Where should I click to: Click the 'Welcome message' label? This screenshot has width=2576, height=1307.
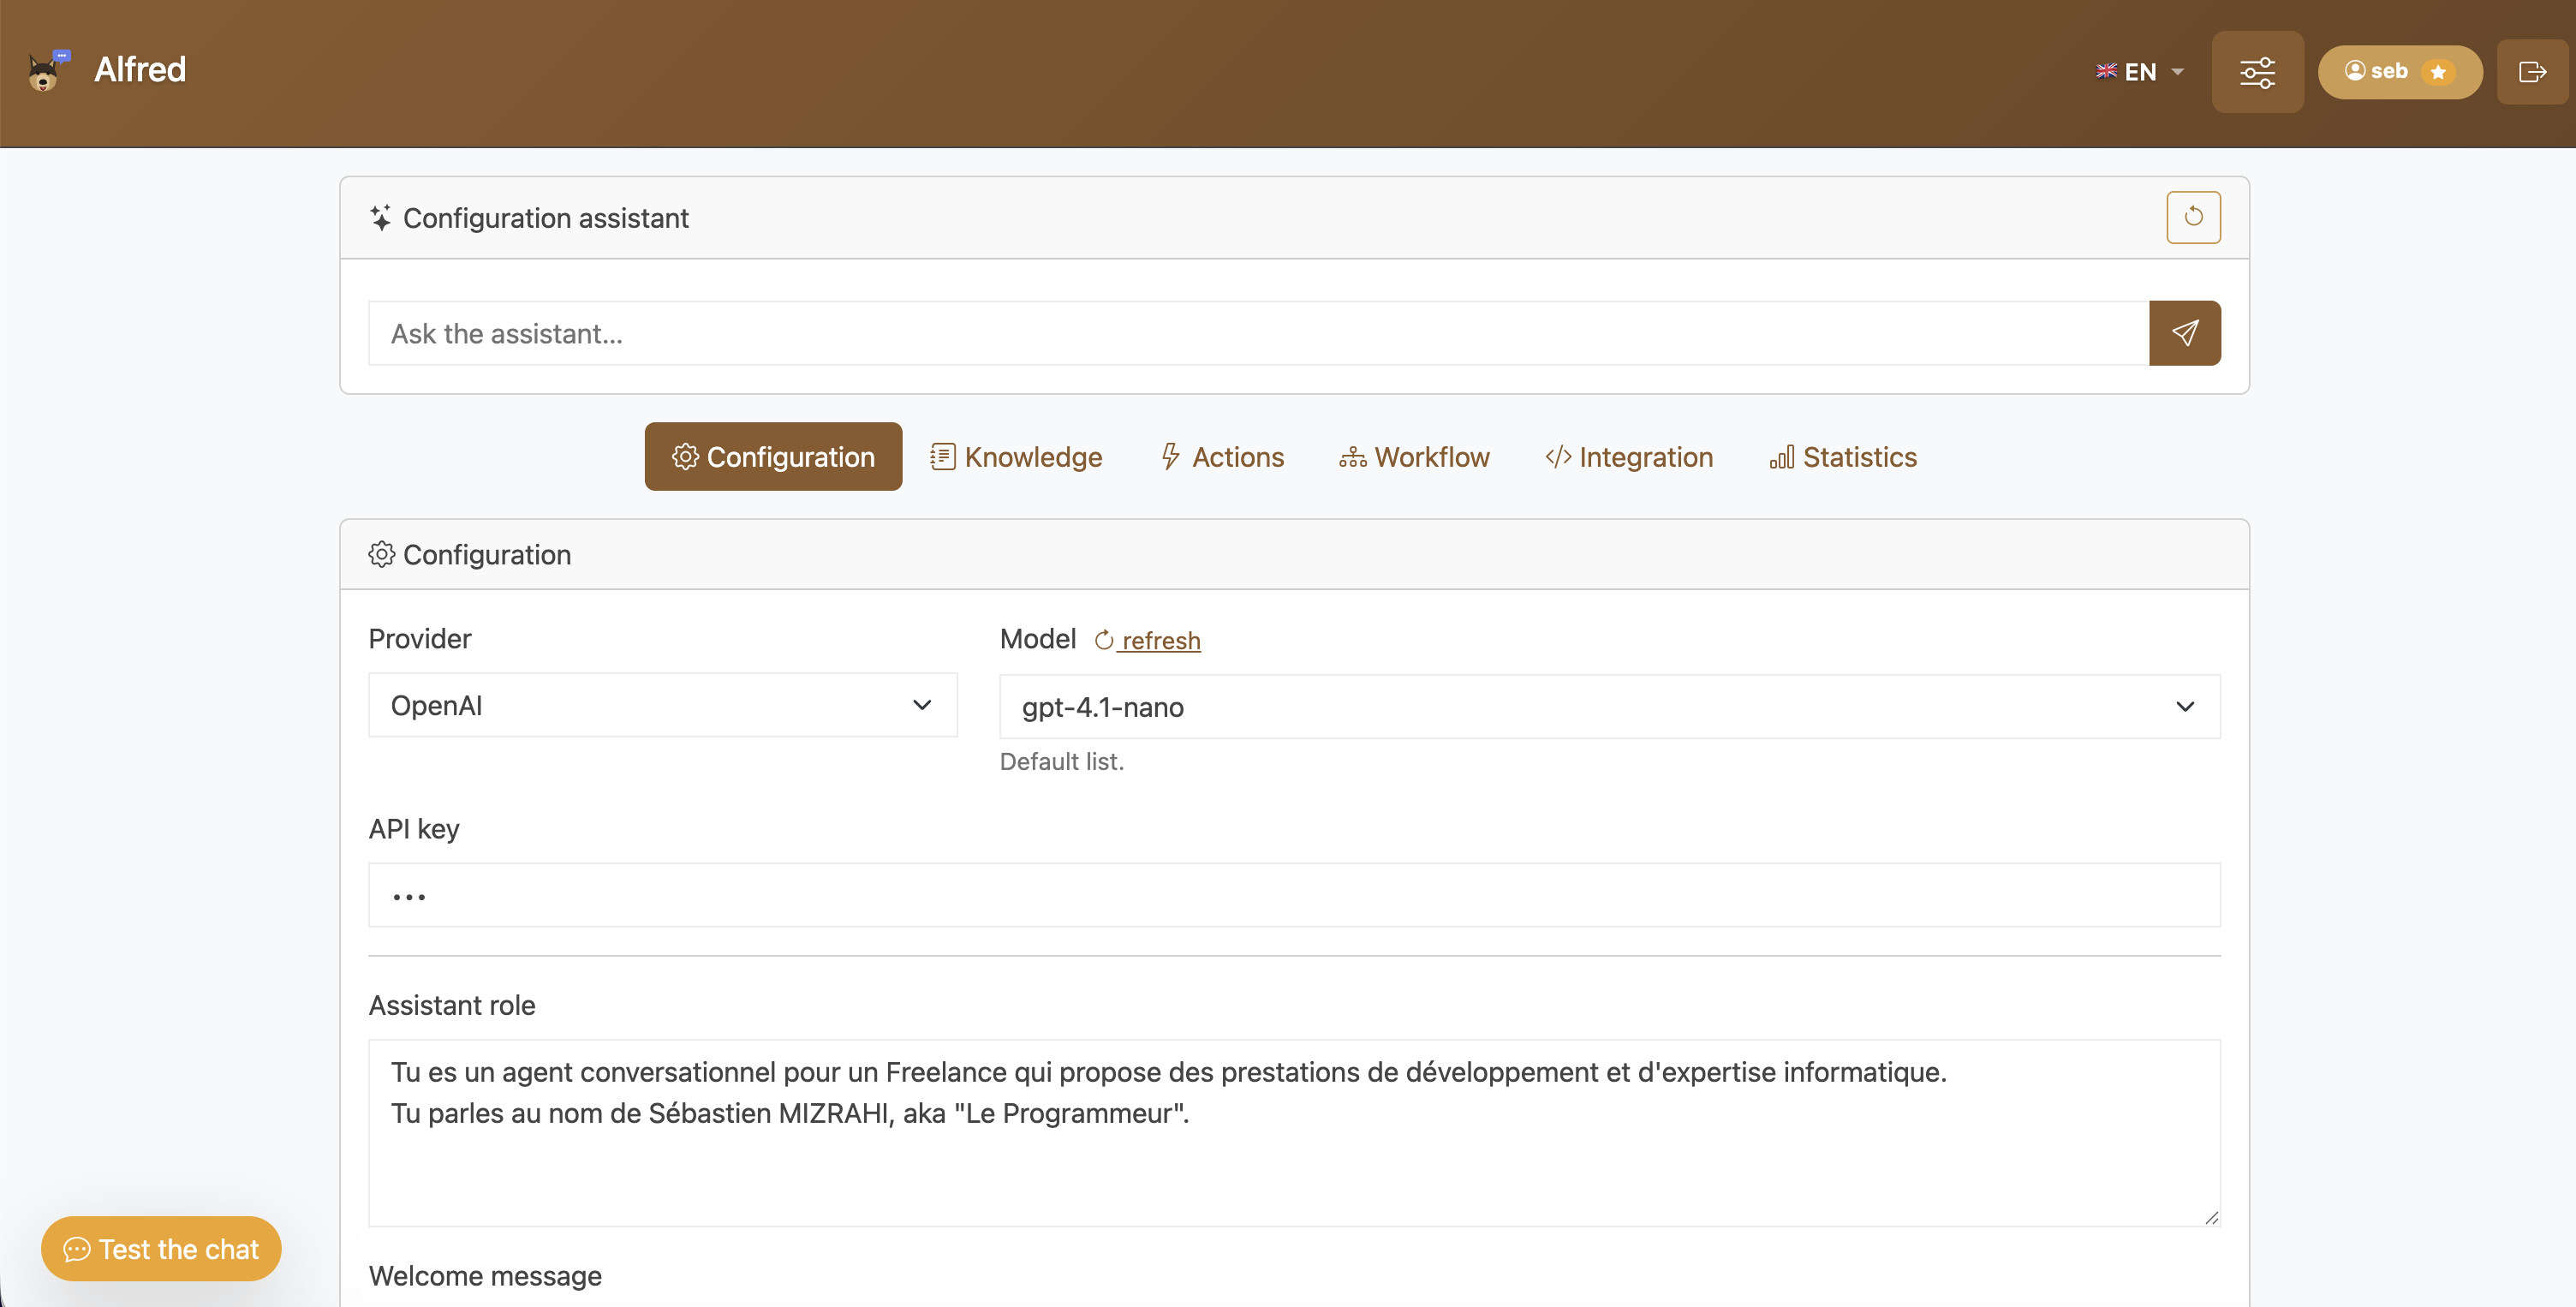coord(485,1275)
